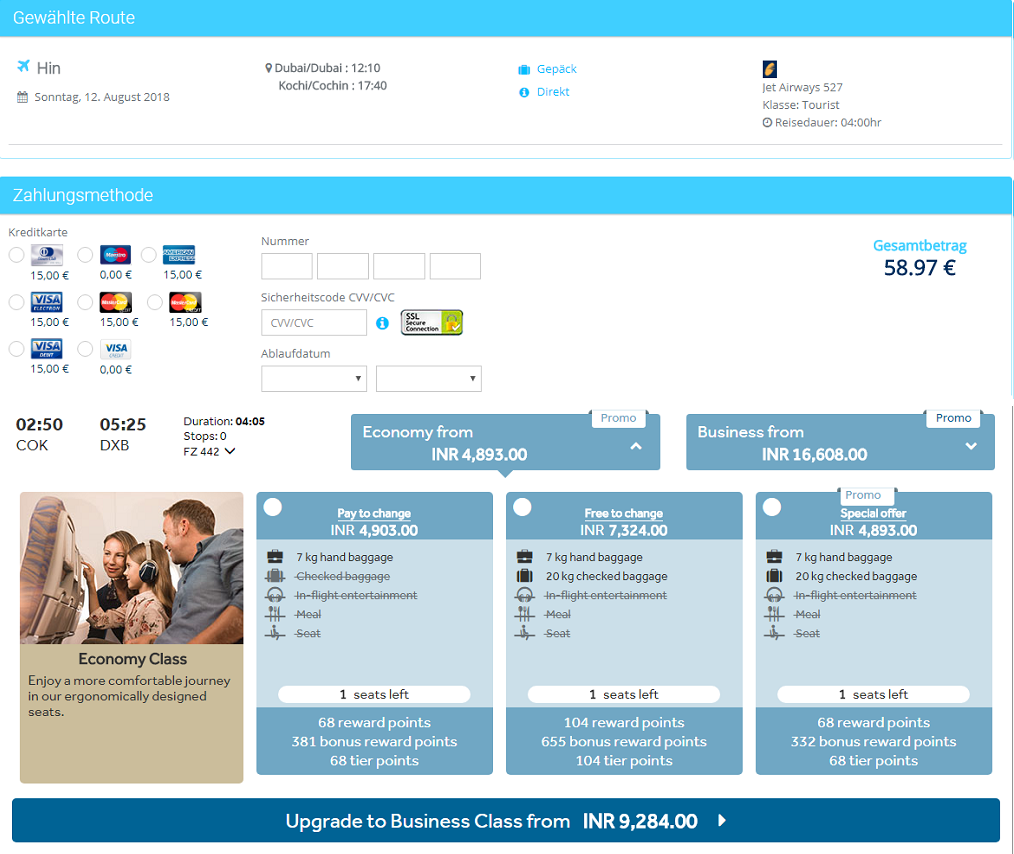Image resolution: width=1014 pixels, height=854 pixels.
Task: Click the Diners Club card logo
Action: [x=47, y=255]
